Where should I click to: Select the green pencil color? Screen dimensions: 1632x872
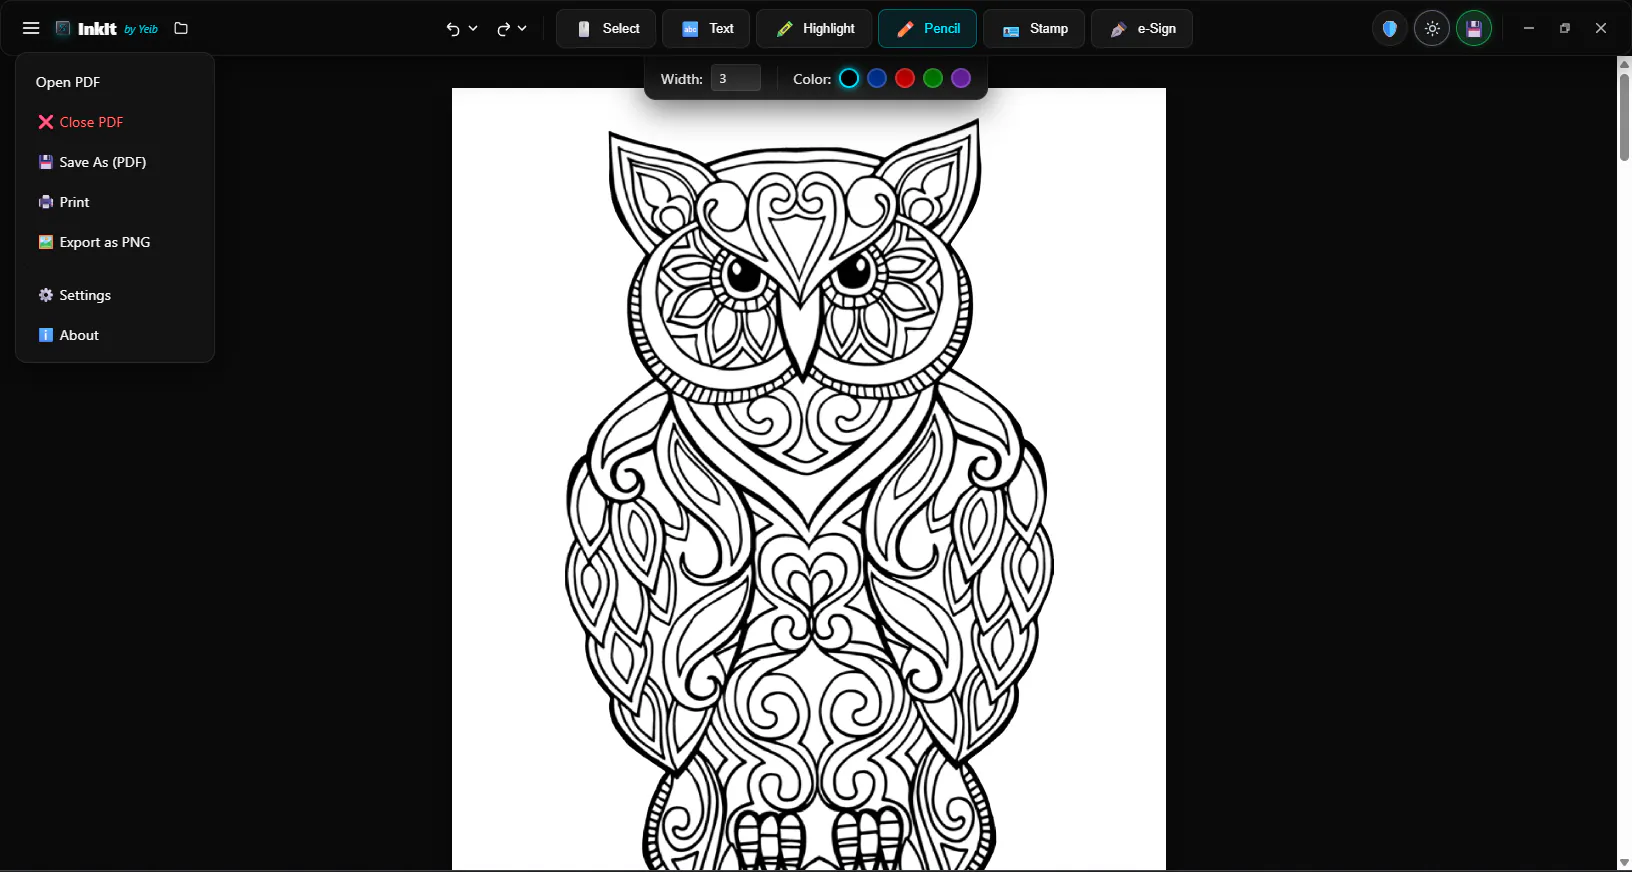click(x=933, y=79)
